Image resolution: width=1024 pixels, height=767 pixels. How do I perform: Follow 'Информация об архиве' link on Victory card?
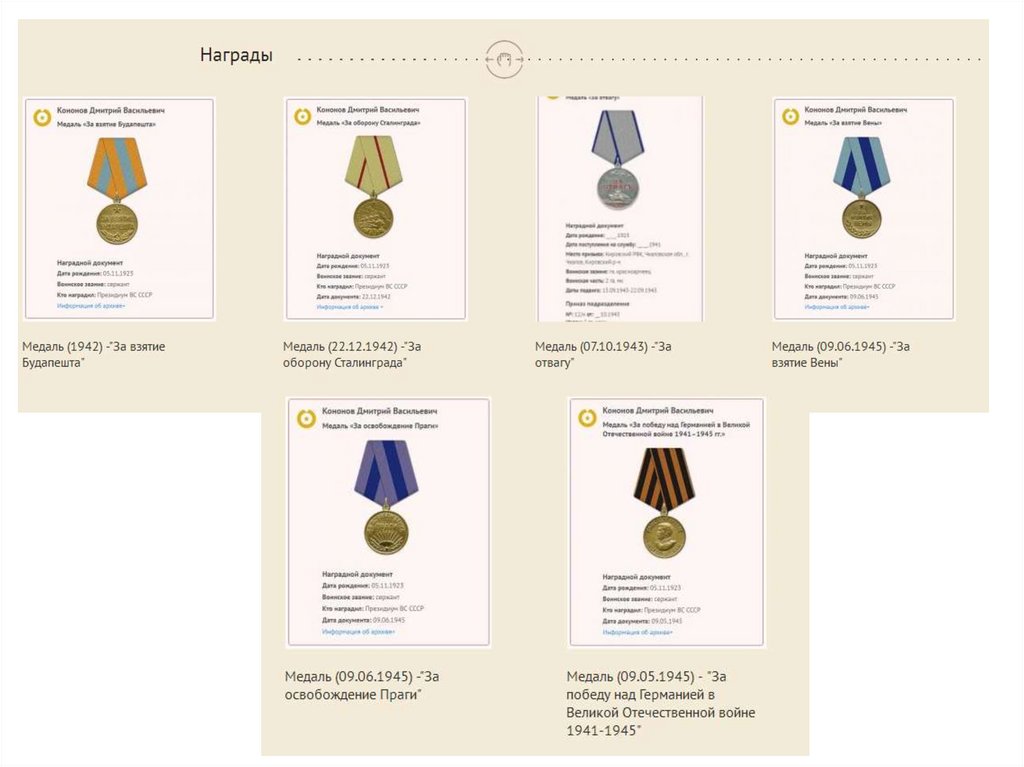point(637,632)
